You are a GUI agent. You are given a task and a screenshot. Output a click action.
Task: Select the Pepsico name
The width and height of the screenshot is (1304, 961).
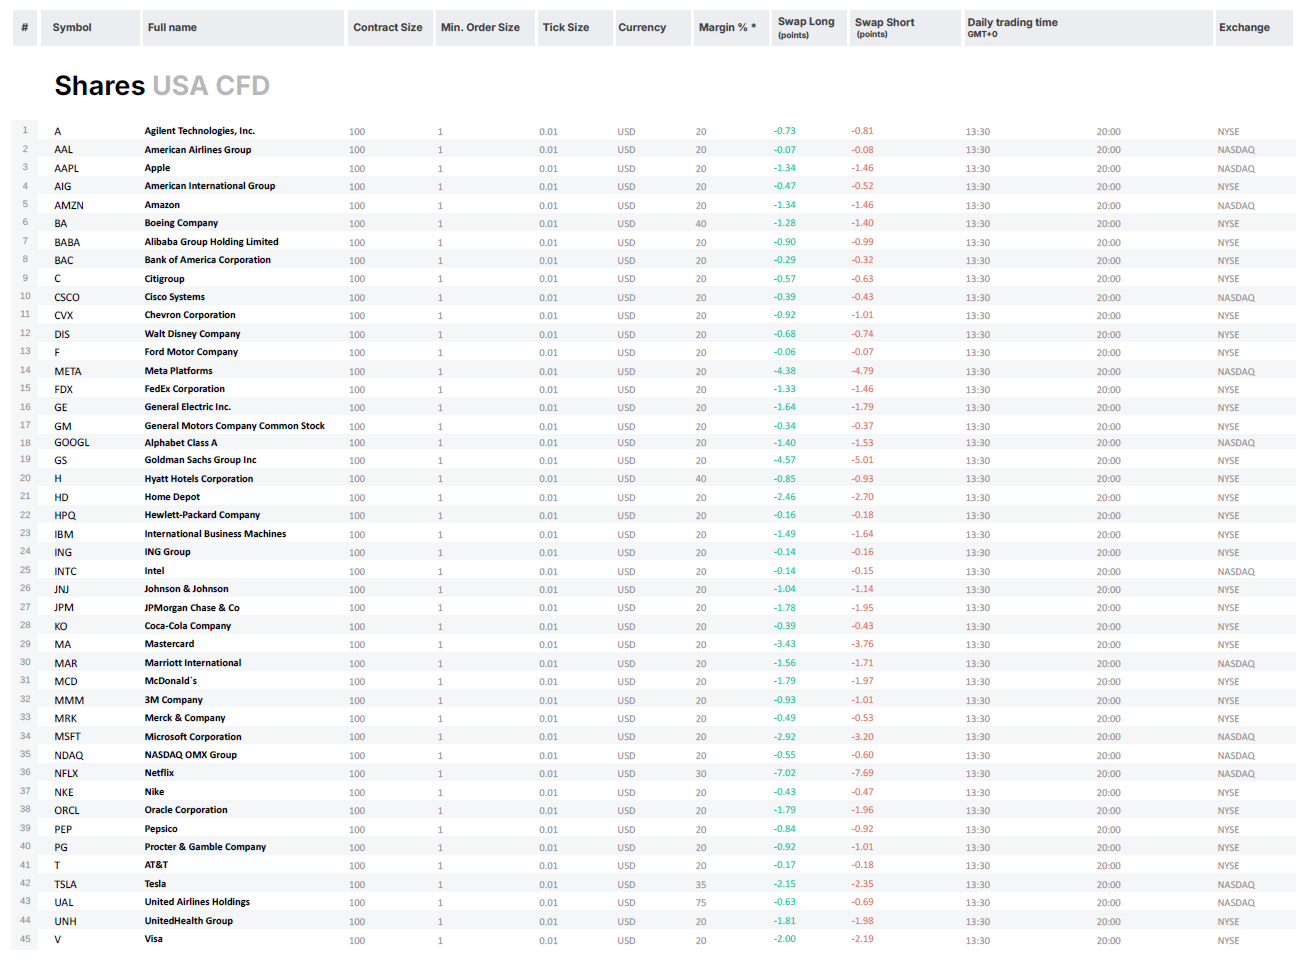point(161,829)
